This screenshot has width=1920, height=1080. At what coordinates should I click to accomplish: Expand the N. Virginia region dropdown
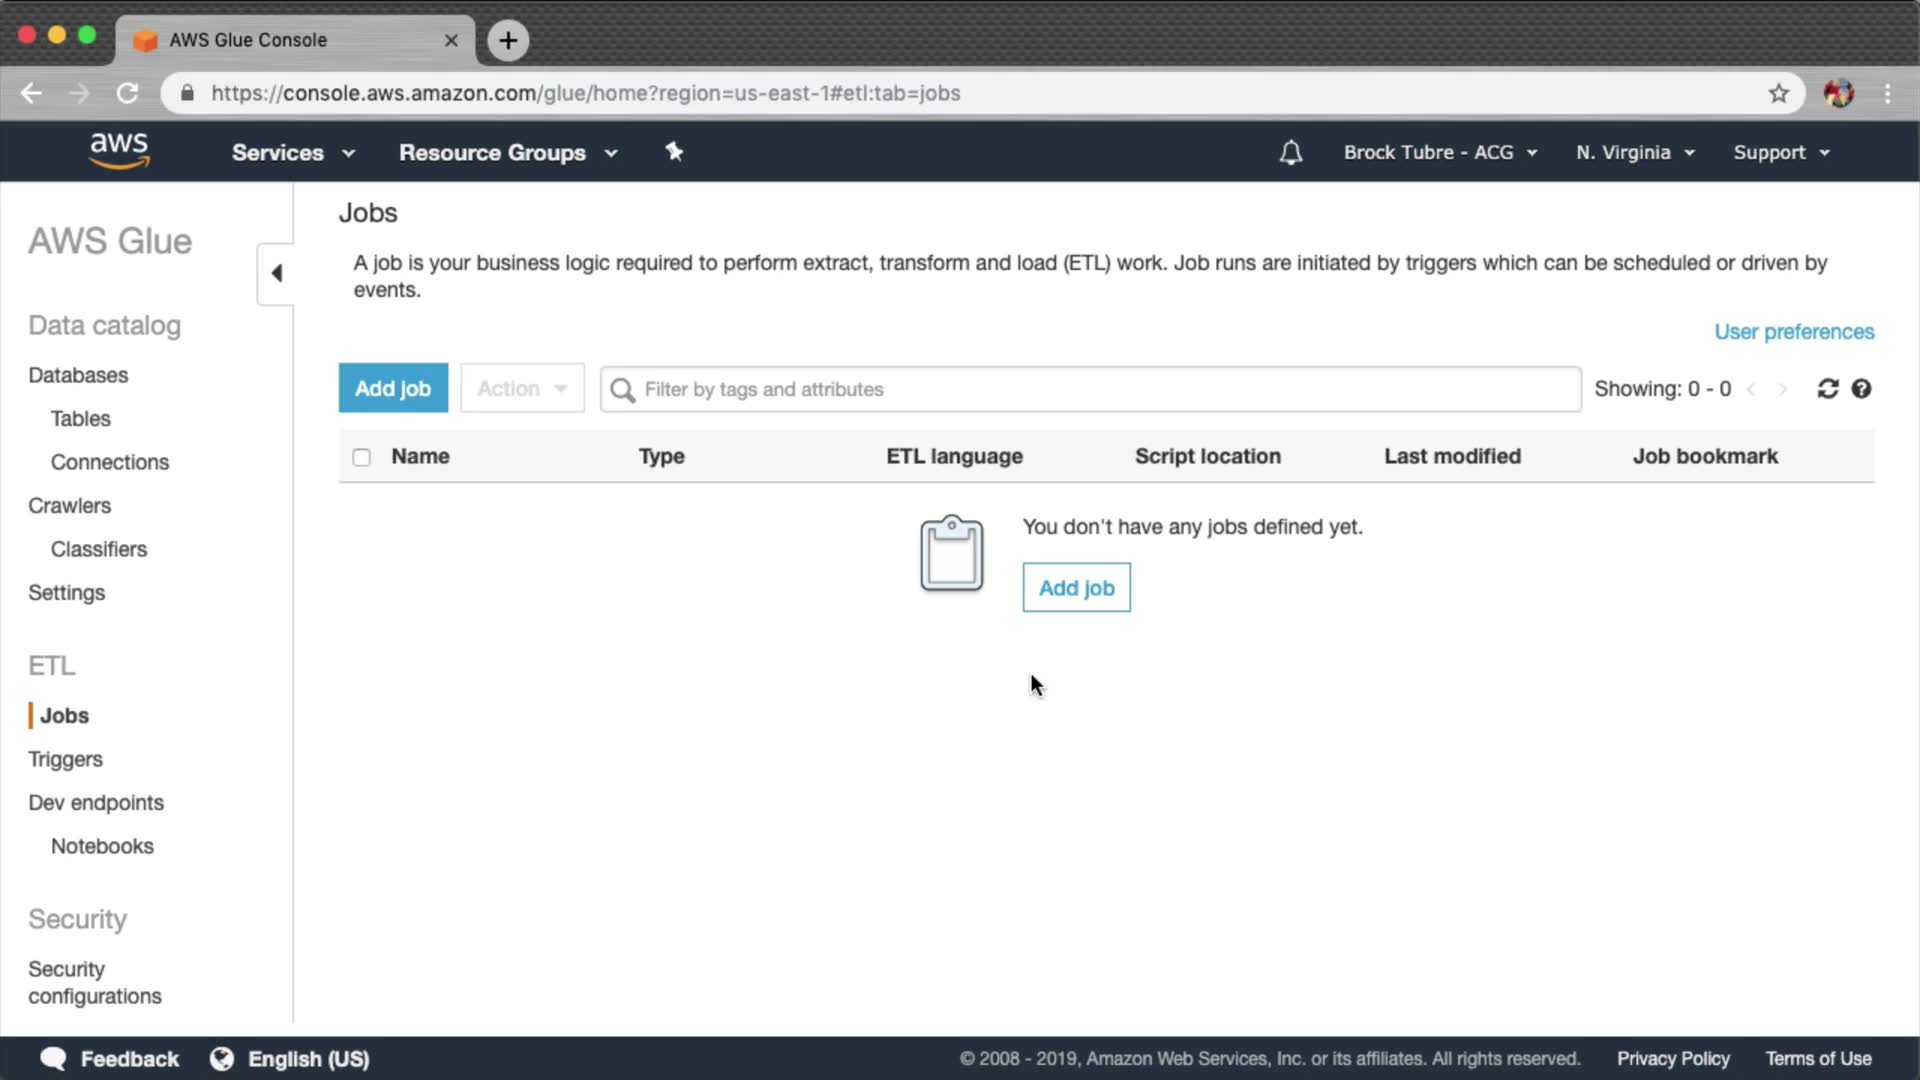(1635, 152)
